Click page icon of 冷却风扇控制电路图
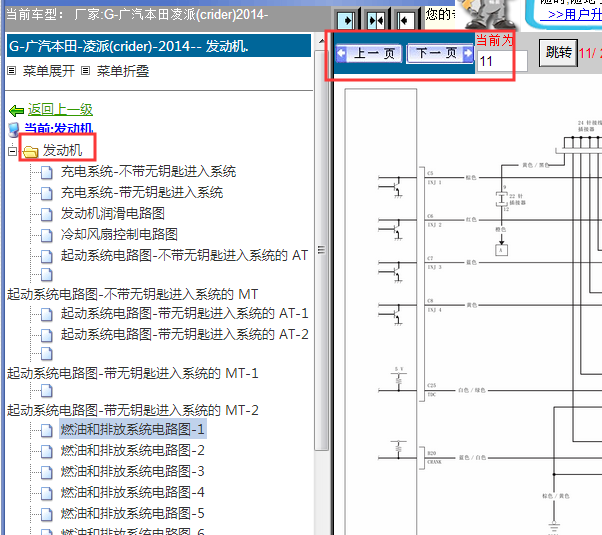 coord(46,235)
